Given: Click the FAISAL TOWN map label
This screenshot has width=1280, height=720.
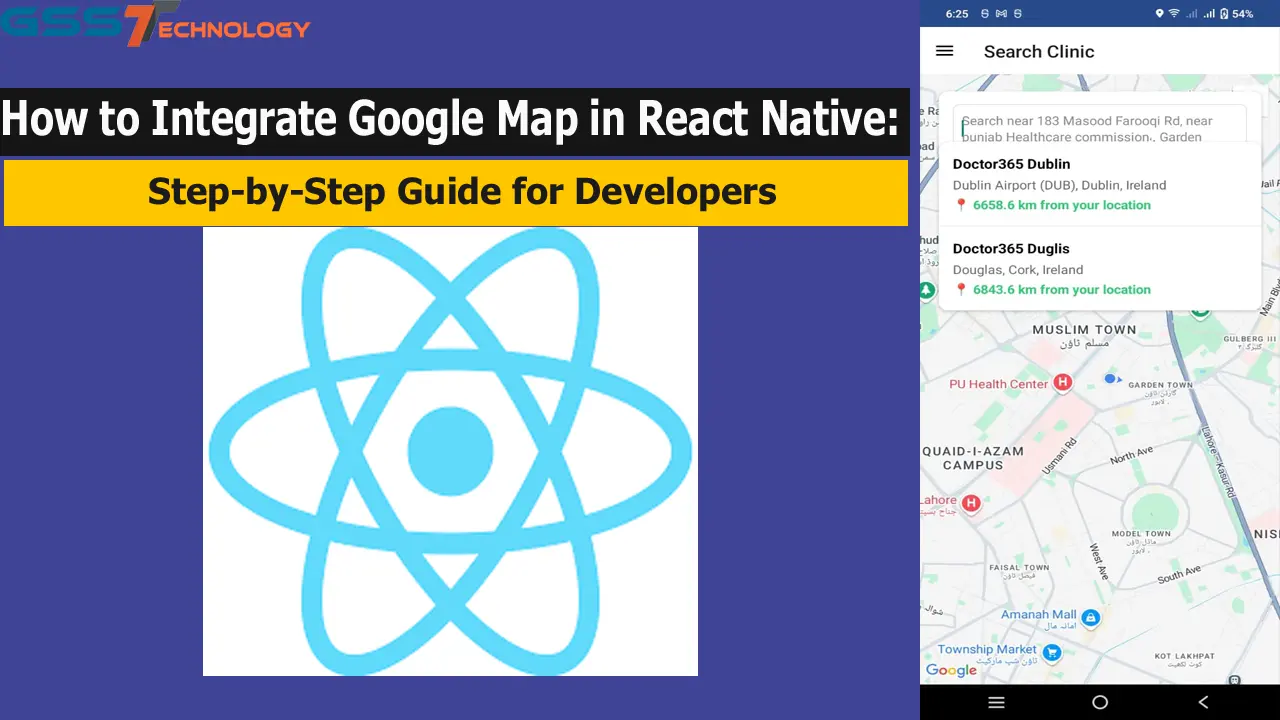Looking at the screenshot, I should 1019,568.
